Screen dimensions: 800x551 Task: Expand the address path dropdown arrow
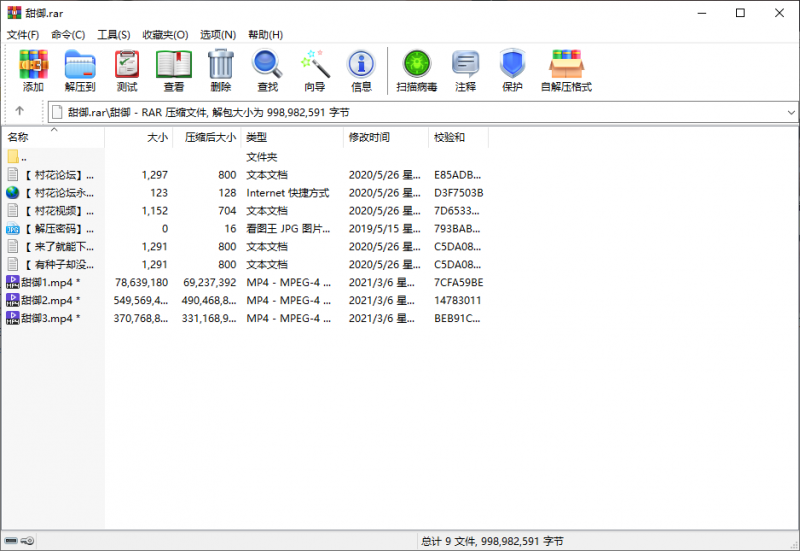coord(791,112)
